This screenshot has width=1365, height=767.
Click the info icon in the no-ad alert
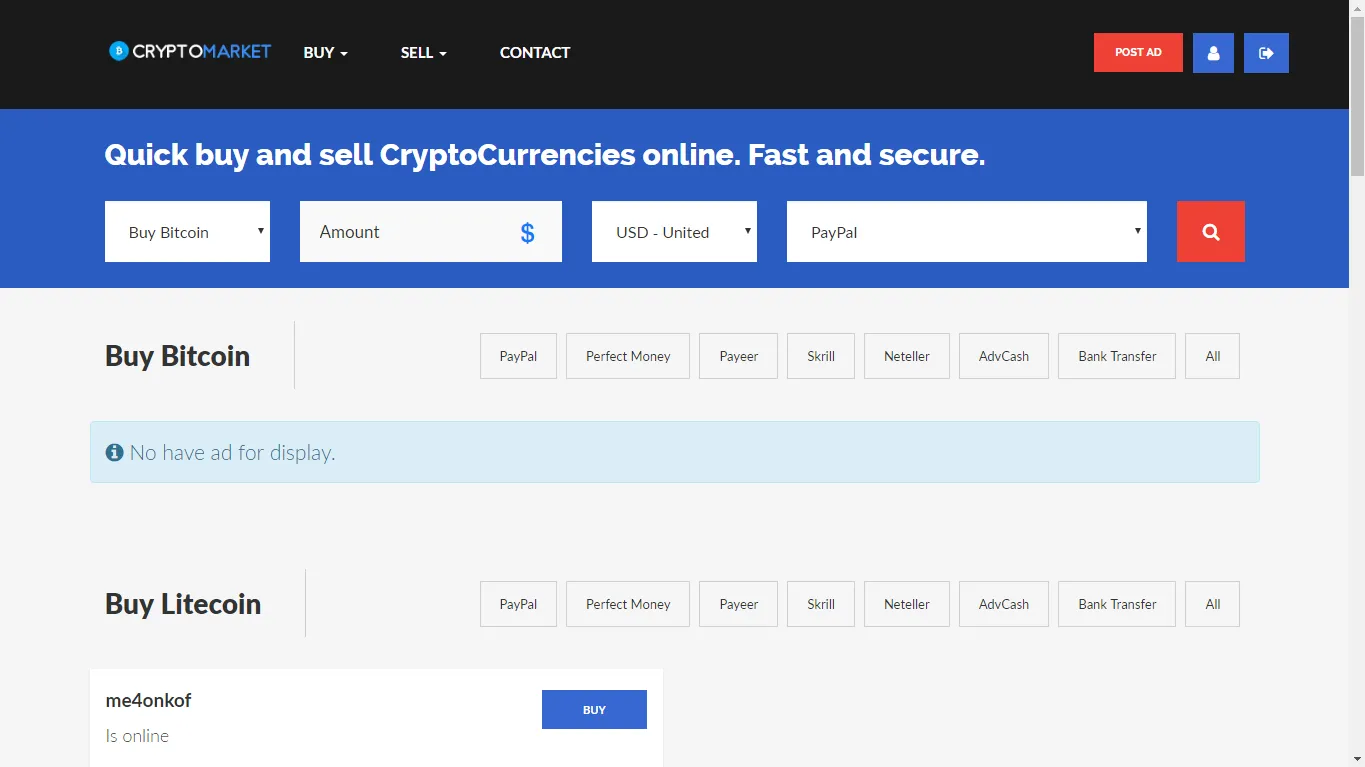click(x=115, y=453)
